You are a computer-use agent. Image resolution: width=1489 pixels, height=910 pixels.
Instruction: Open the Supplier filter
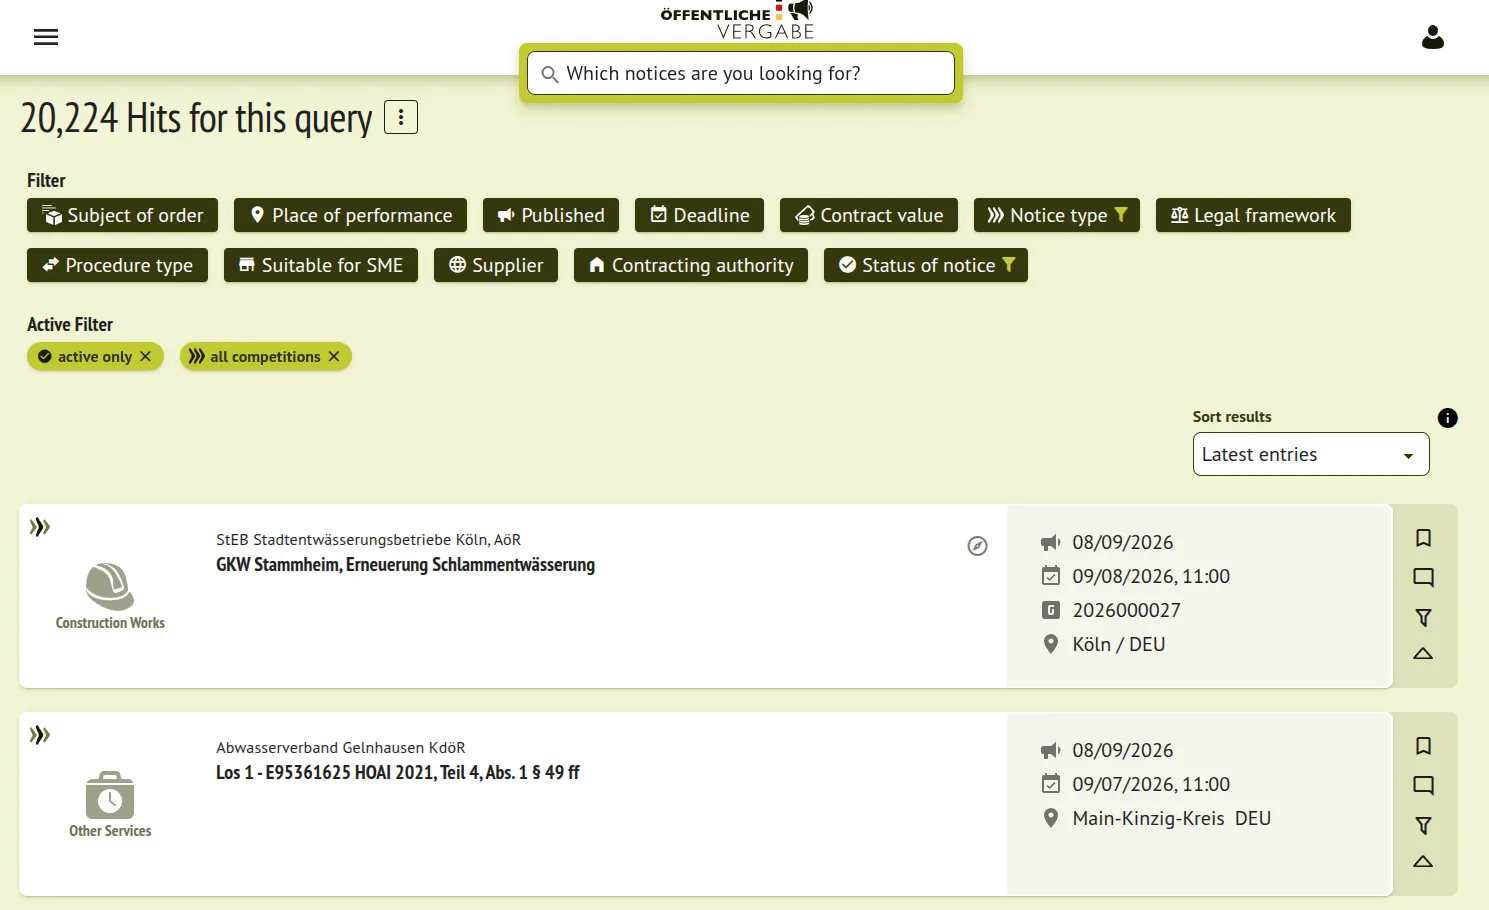[x=496, y=265]
